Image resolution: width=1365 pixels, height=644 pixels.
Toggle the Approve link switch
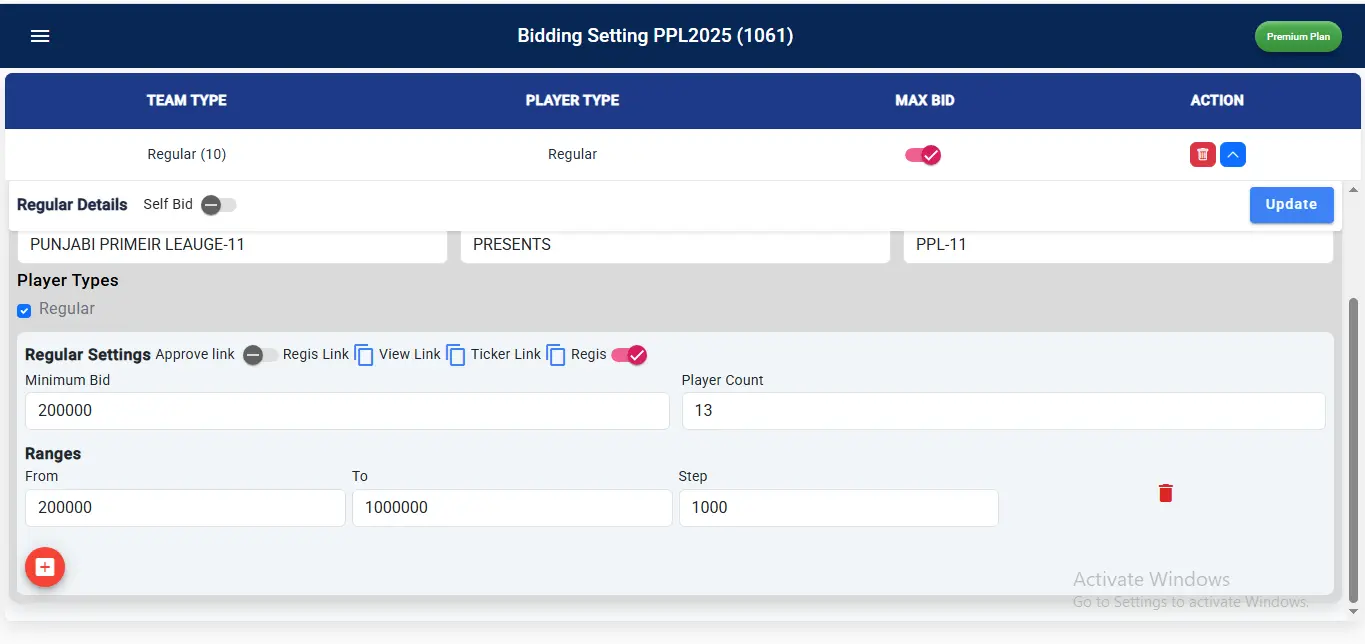click(x=260, y=355)
